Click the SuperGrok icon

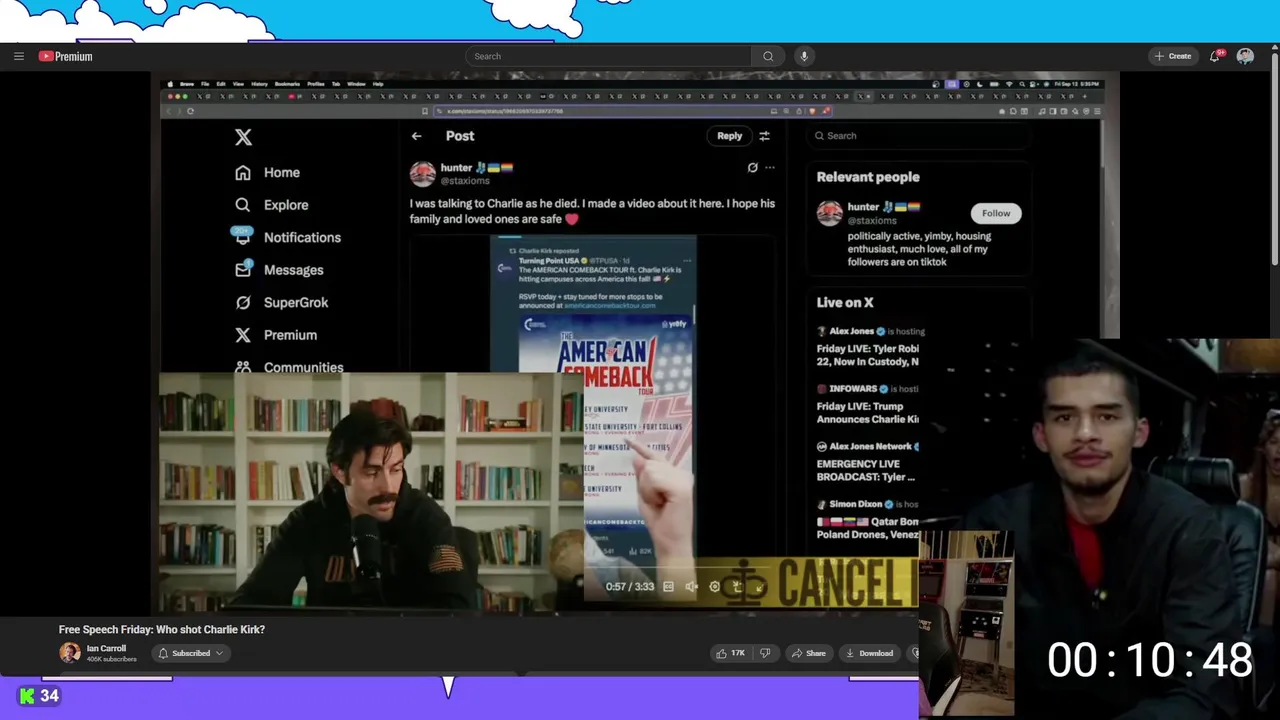coord(243,302)
